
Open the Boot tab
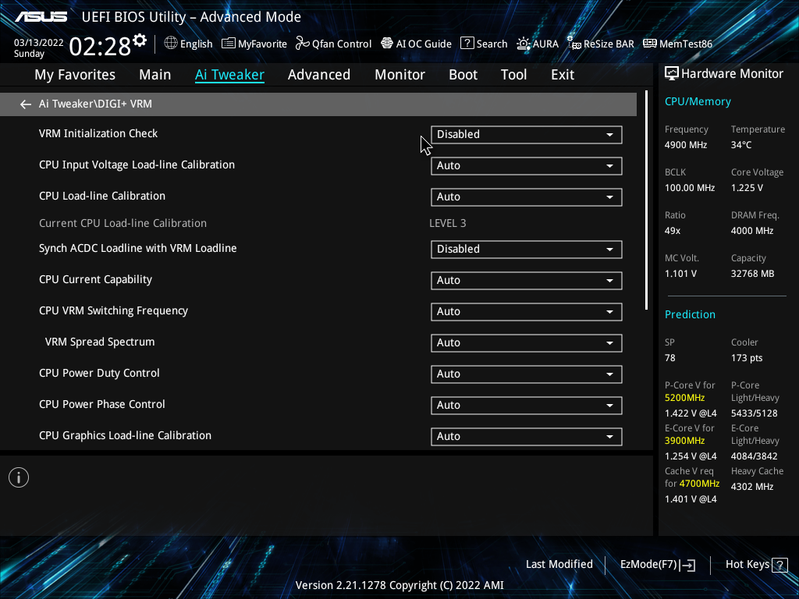point(463,75)
